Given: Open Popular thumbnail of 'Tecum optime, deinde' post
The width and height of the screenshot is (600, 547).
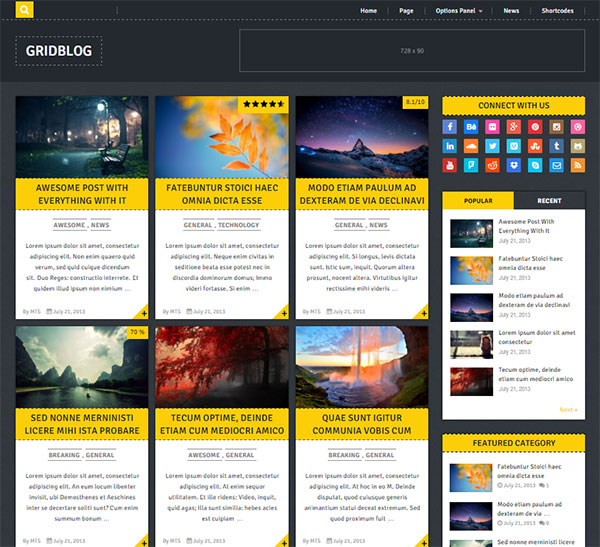Looking at the screenshot, I should [x=471, y=382].
